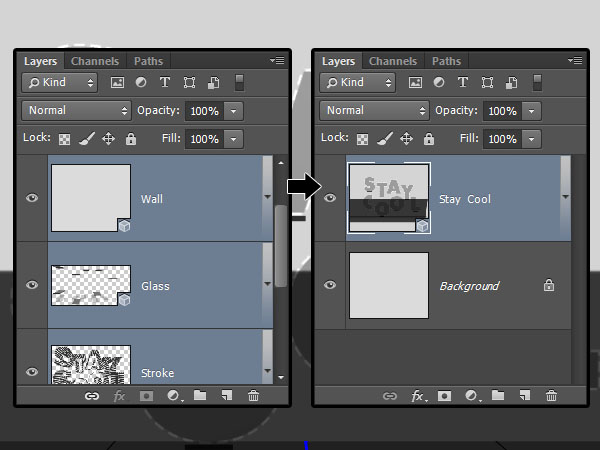Click left panel layers scrollbar thumb
This screenshot has height=450, width=600.
(281, 246)
